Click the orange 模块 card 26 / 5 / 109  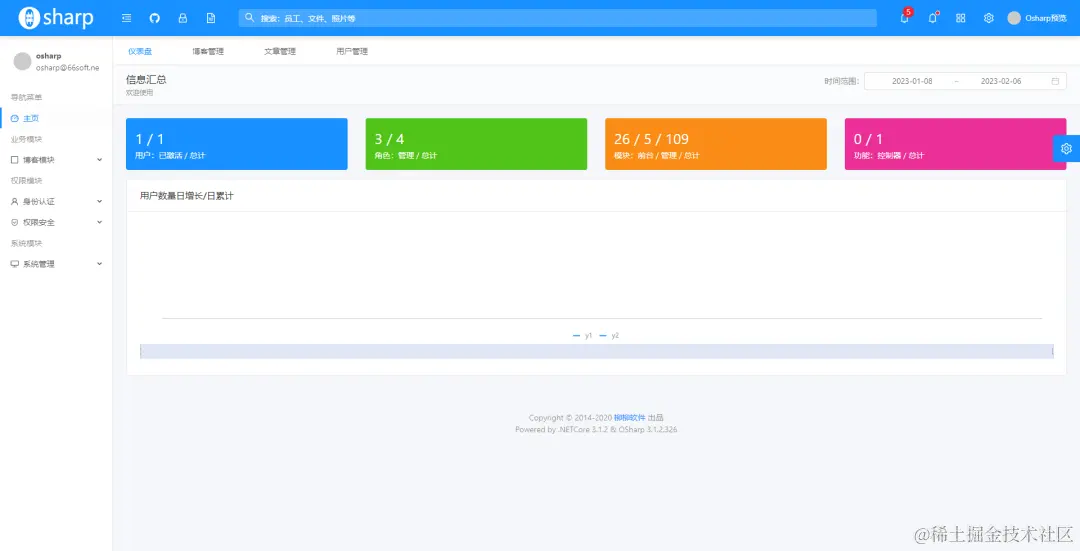(x=716, y=144)
